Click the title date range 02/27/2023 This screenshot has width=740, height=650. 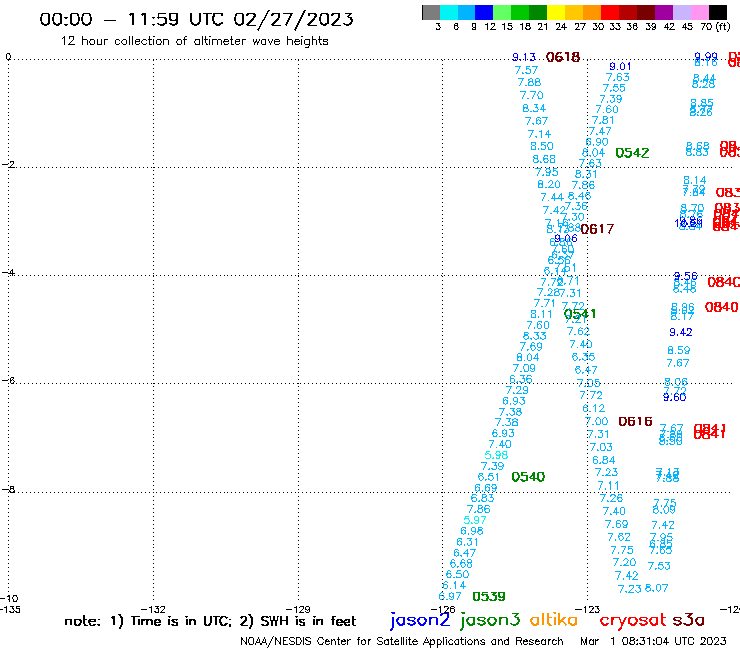[294, 19]
